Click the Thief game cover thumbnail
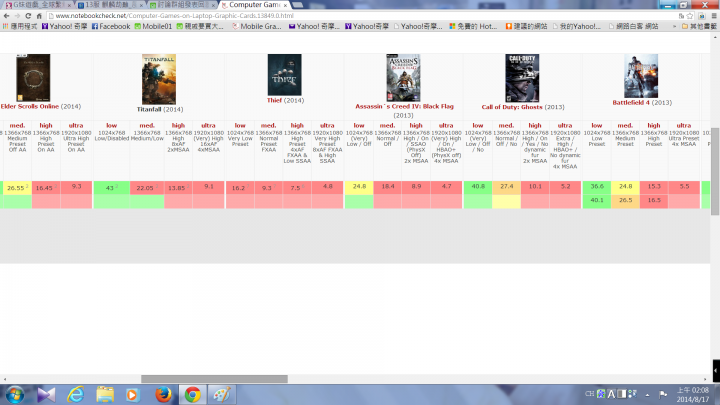720x405 pixels. [285, 75]
